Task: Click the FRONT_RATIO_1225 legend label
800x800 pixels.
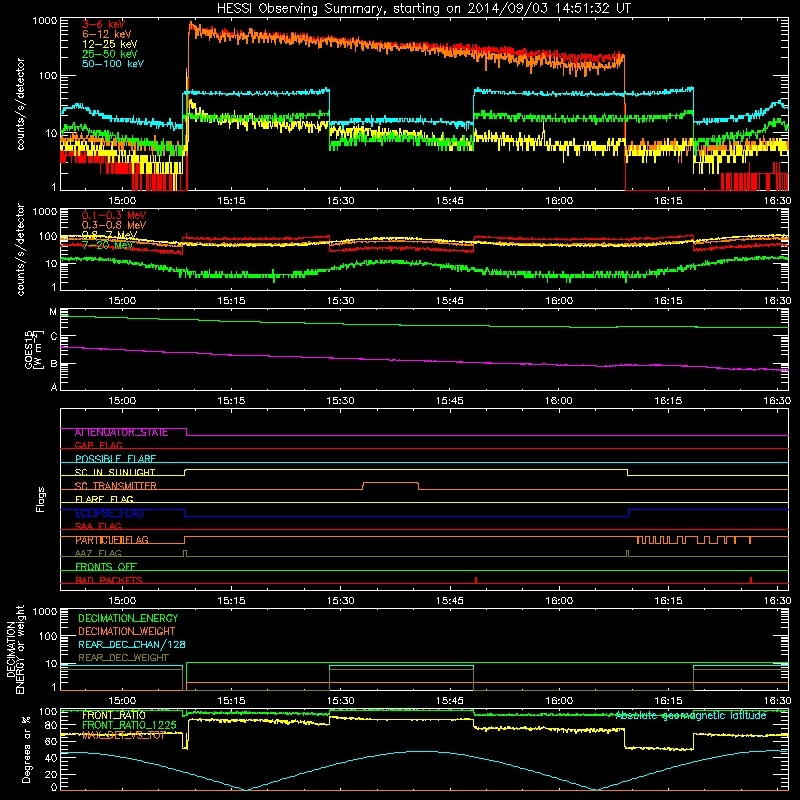Action: click(x=129, y=726)
